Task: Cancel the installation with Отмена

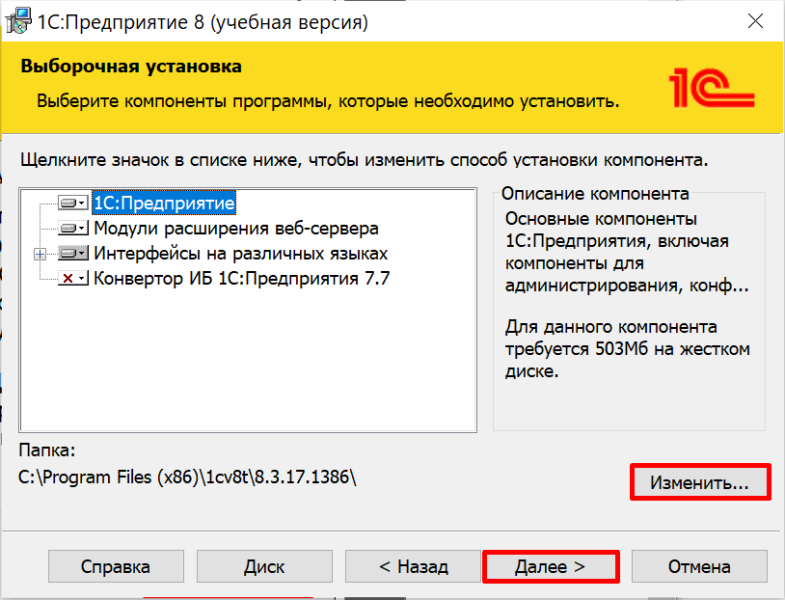Action: tap(699, 567)
